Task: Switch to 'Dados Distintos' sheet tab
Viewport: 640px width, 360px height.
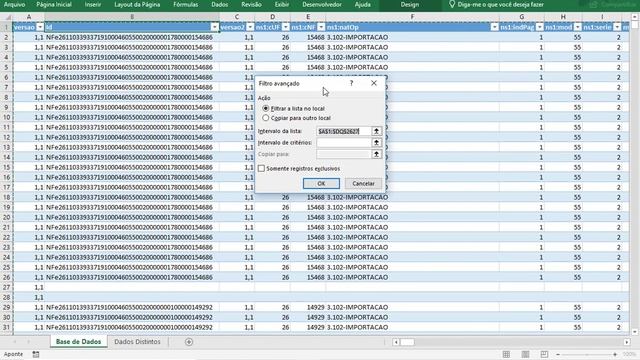Action: click(x=138, y=342)
